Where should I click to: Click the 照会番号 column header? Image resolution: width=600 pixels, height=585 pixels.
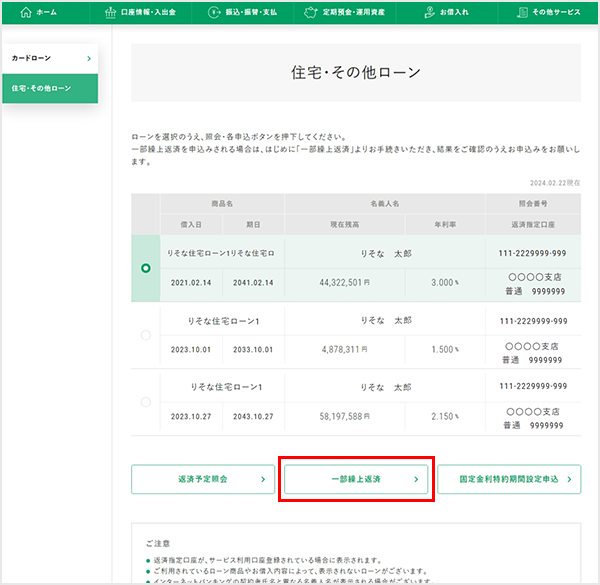click(533, 204)
